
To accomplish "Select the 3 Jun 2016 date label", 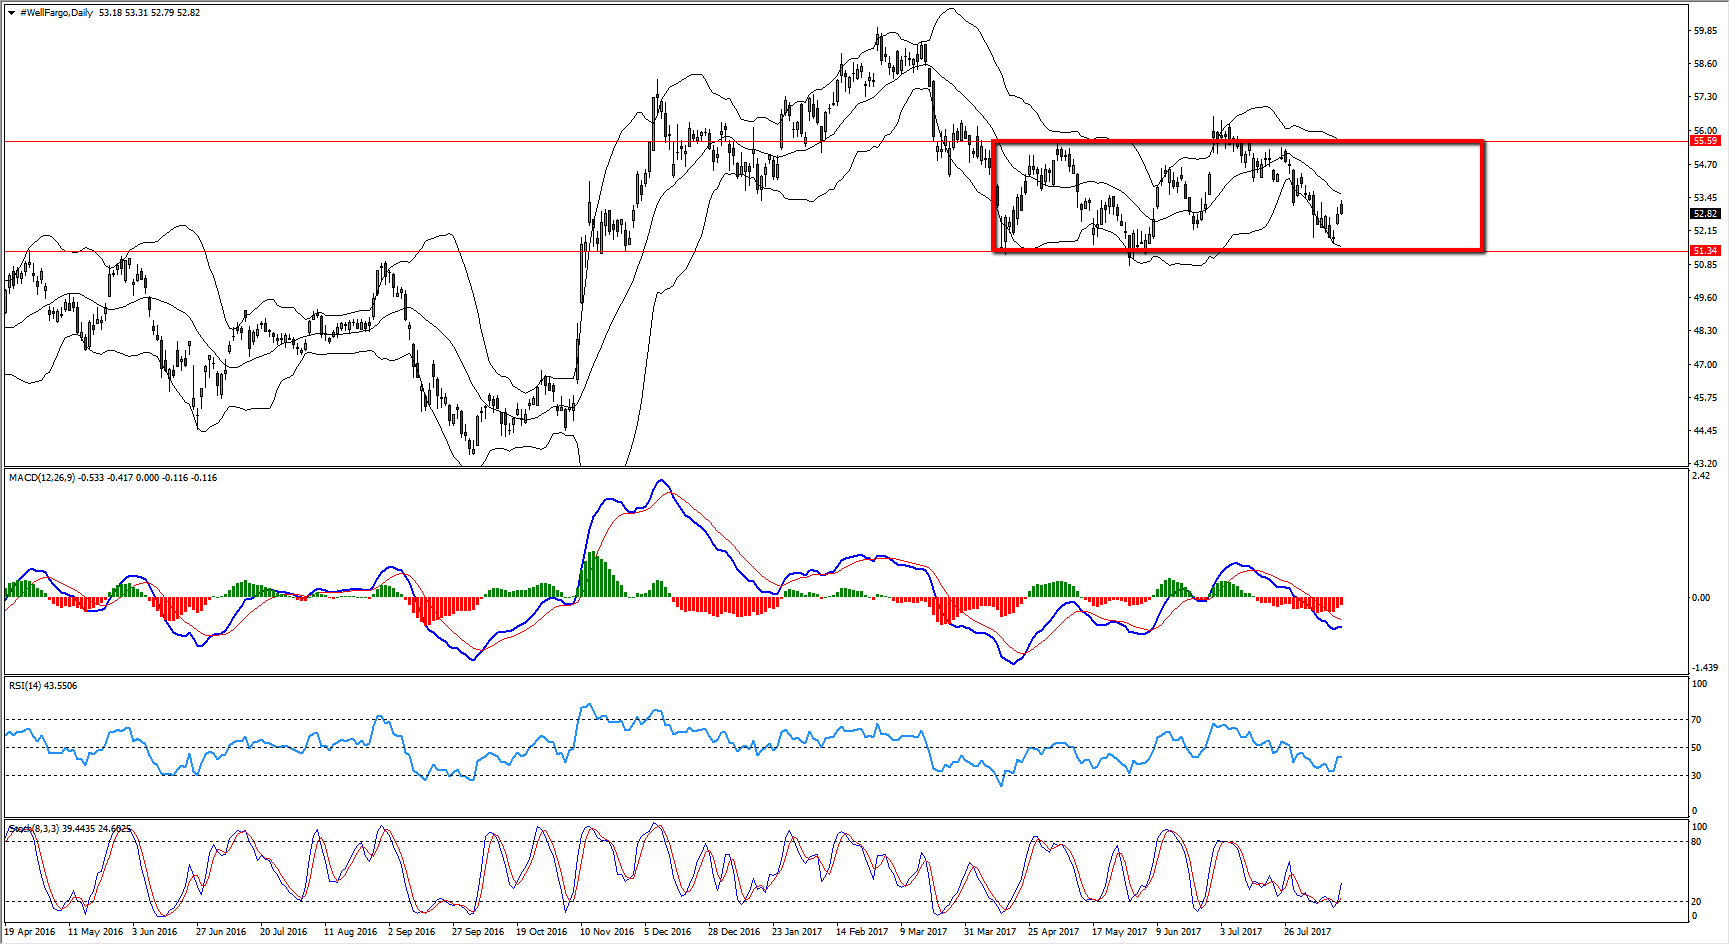I will (155, 932).
